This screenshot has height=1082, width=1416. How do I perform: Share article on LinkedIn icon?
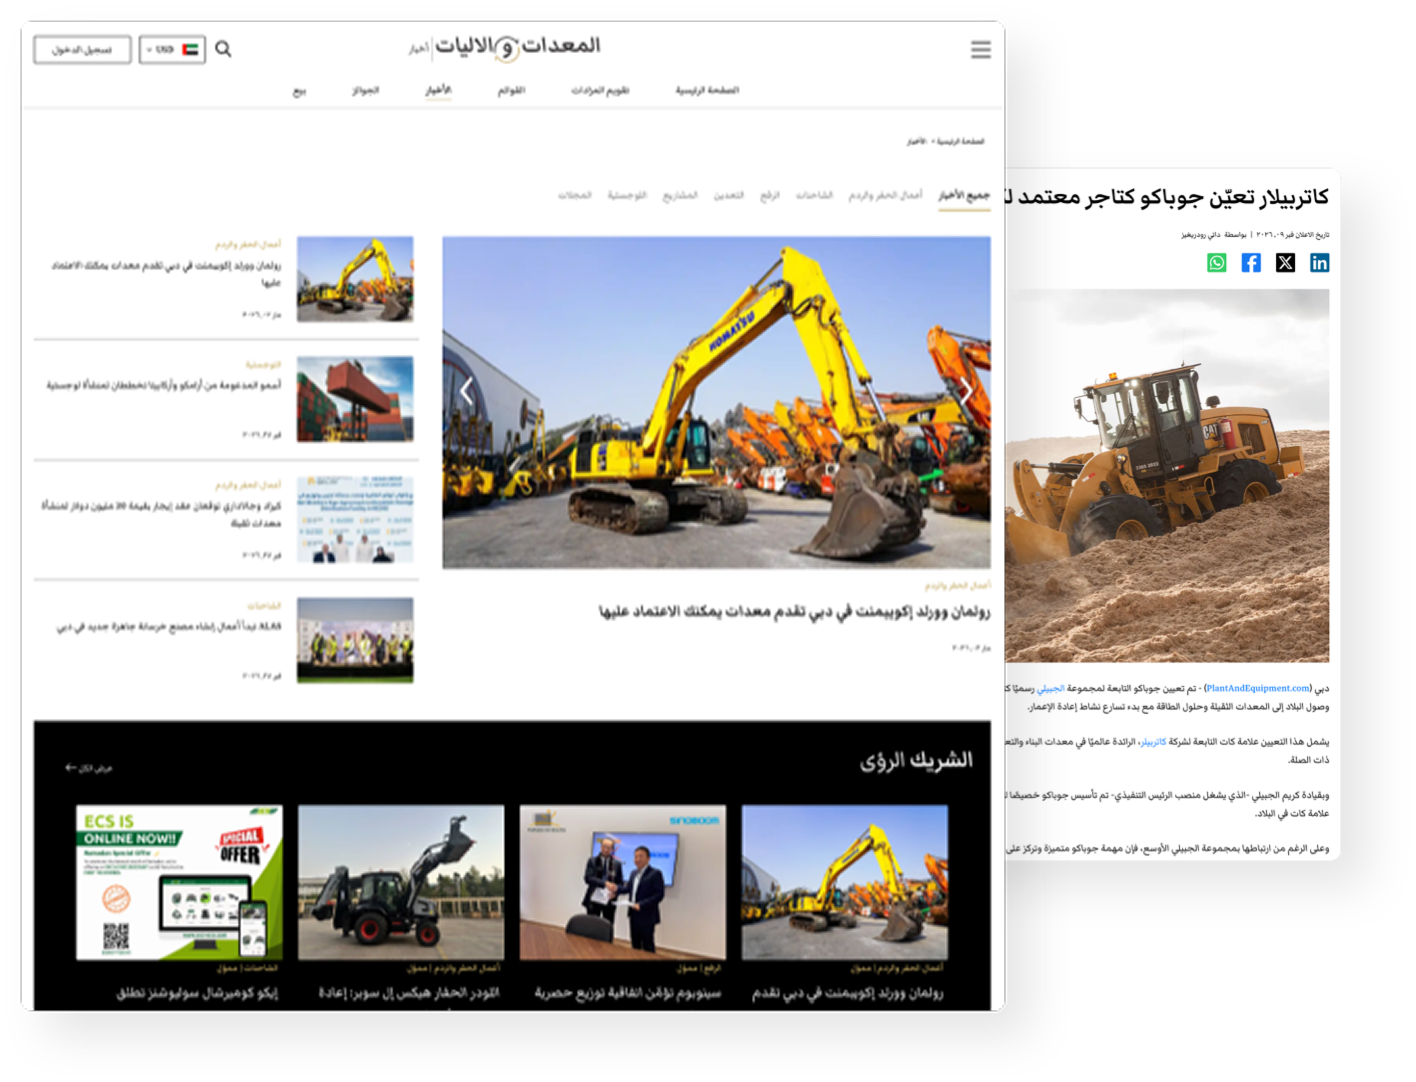tap(1319, 263)
